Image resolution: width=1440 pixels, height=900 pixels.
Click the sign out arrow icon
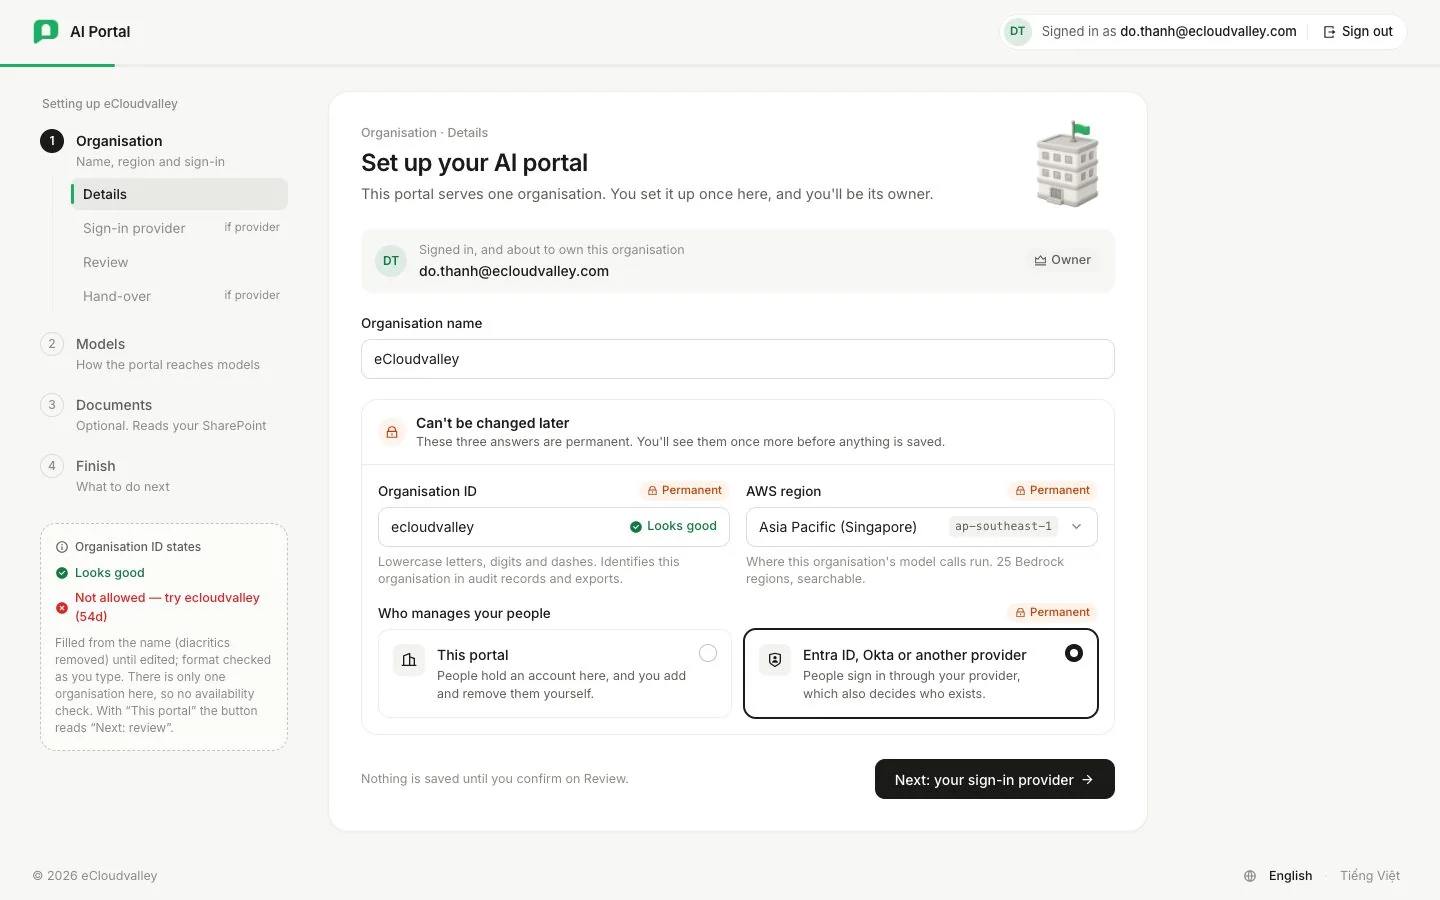pyautogui.click(x=1329, y=32)
